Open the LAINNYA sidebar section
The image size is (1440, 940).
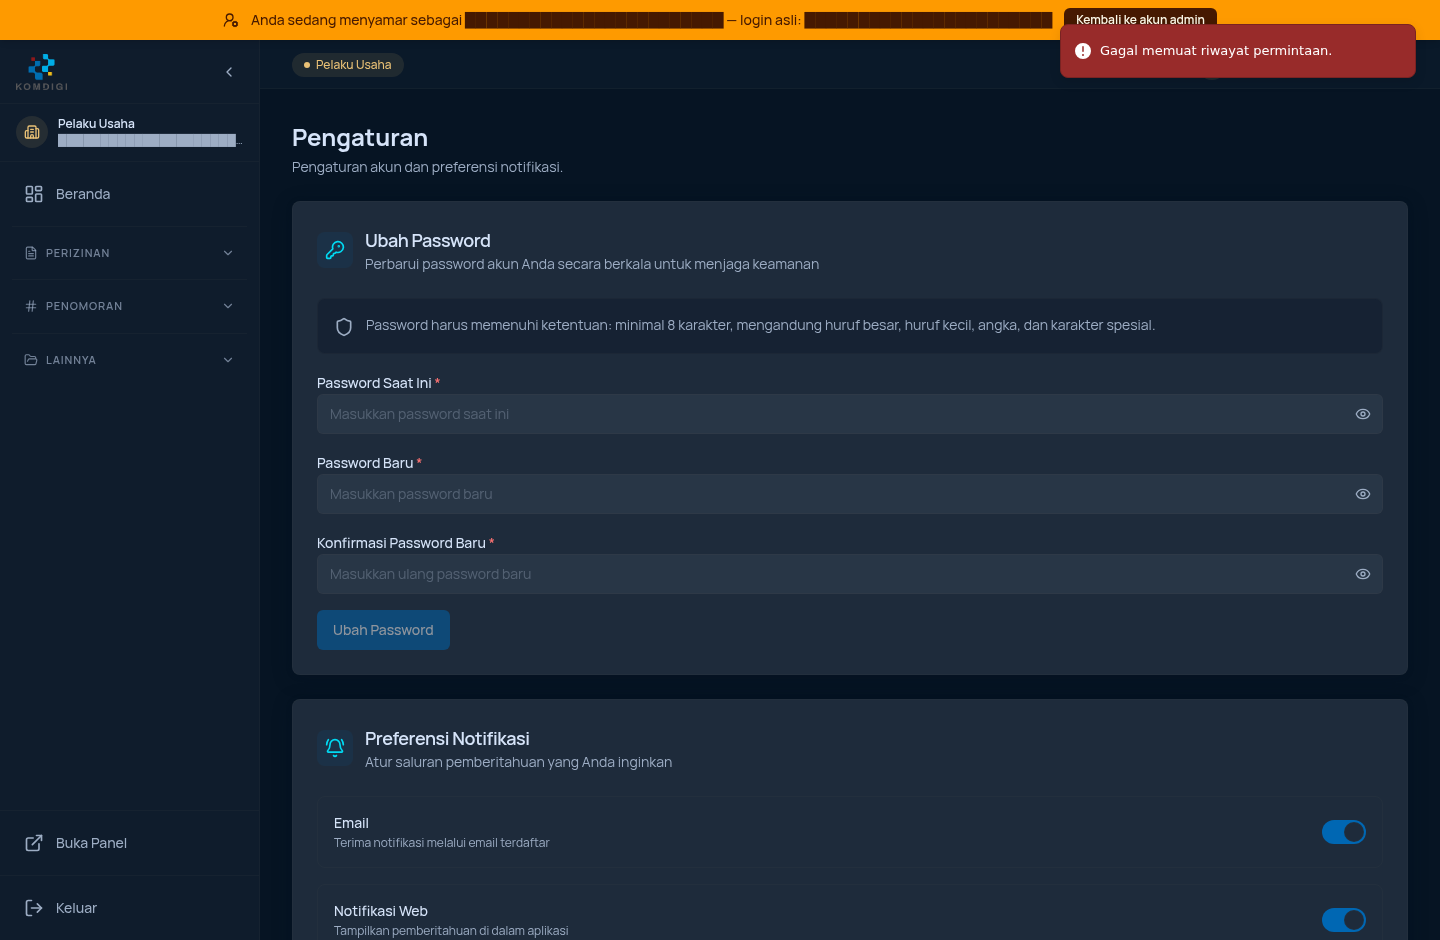(x=130, y=360)
